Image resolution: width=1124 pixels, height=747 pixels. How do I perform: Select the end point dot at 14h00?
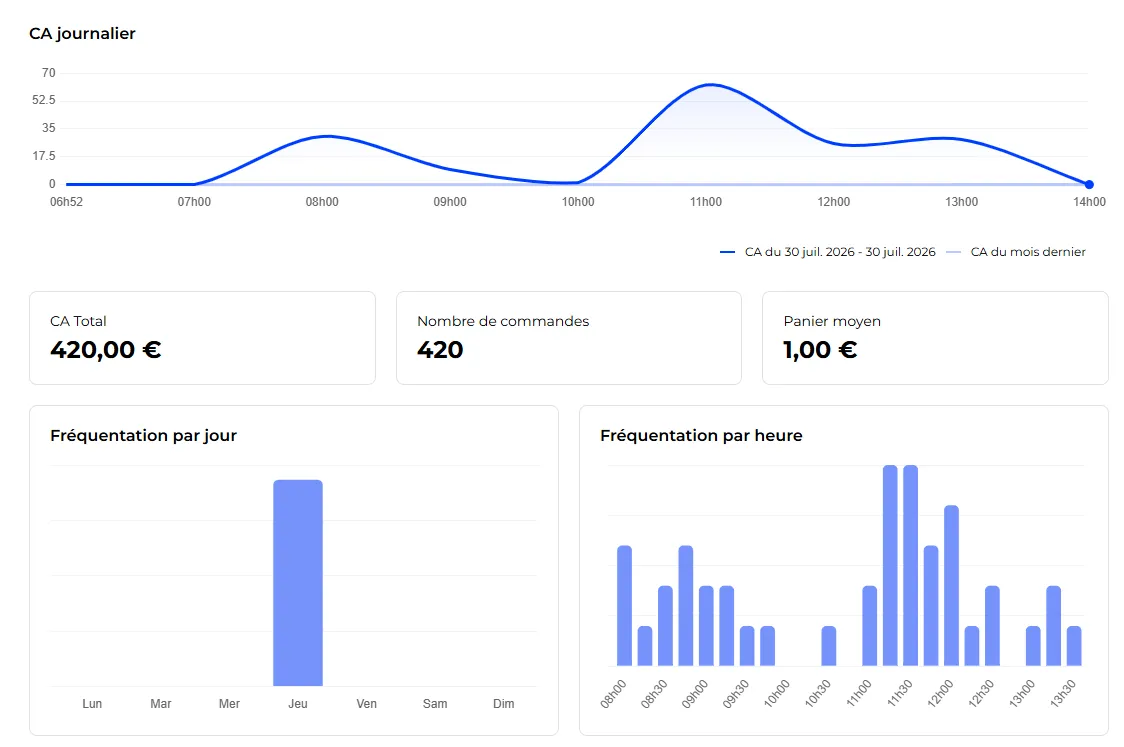[x=1089, y=184]
